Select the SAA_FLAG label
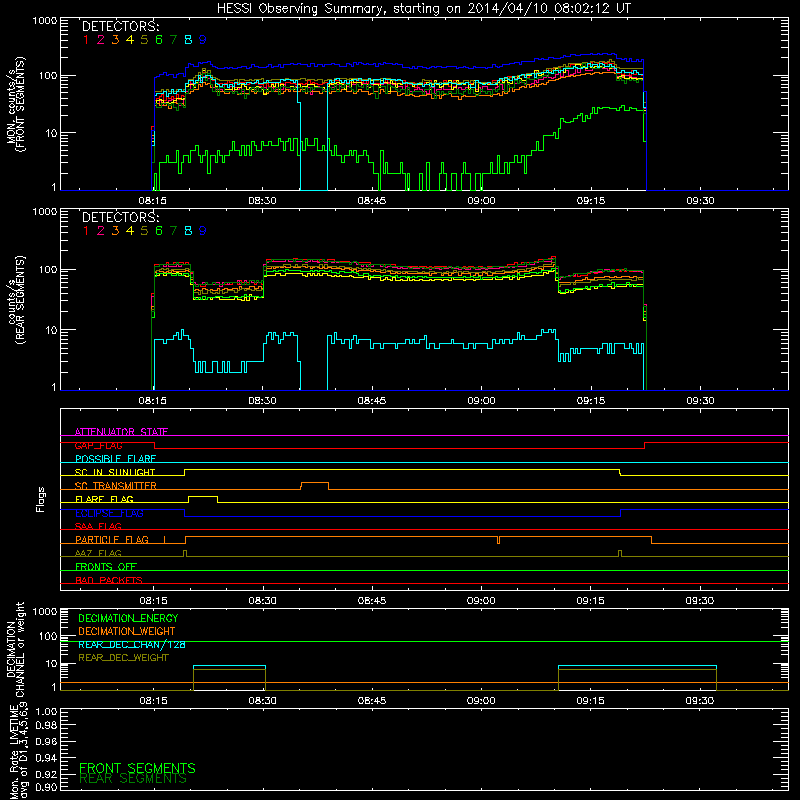This screenshot has height=800, width=800. pyautogui.click(x=98, y=526)
